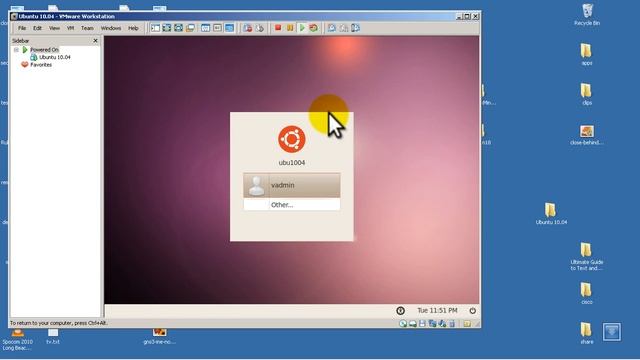Open the Recycle Bin desktop icon
Screen dimensions: 640x360
587,14
